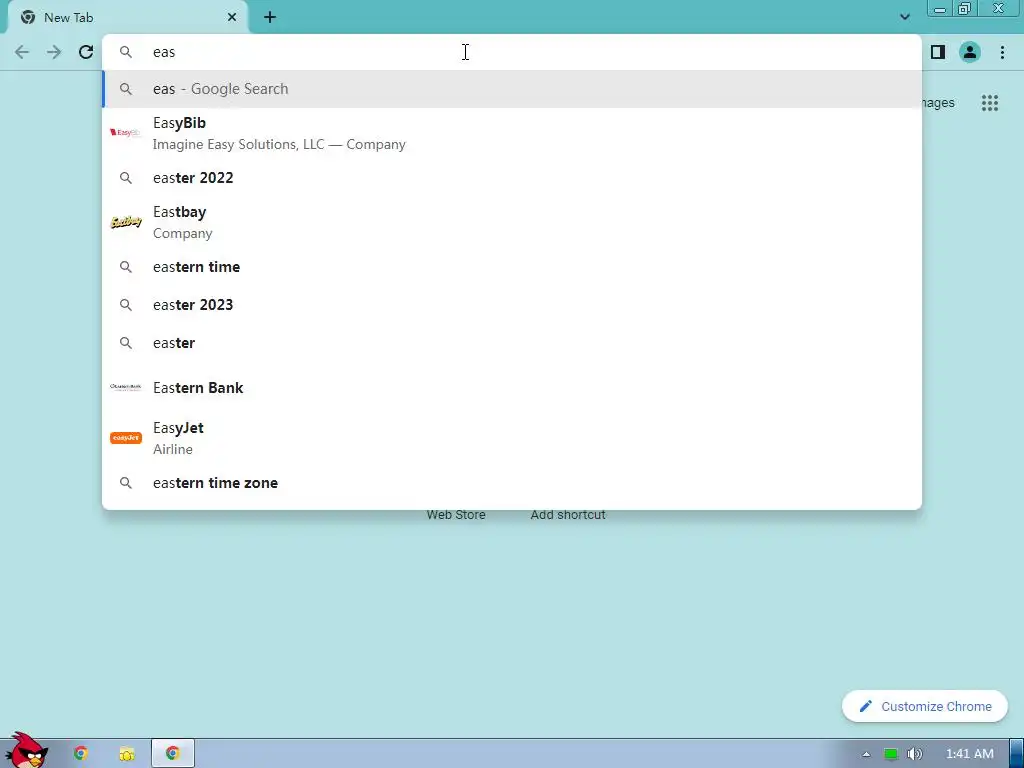Pick the 'easter 2022' suggestion
Image resolution: width=1024 pixels, height=768 pixels.
pos(512,178)
